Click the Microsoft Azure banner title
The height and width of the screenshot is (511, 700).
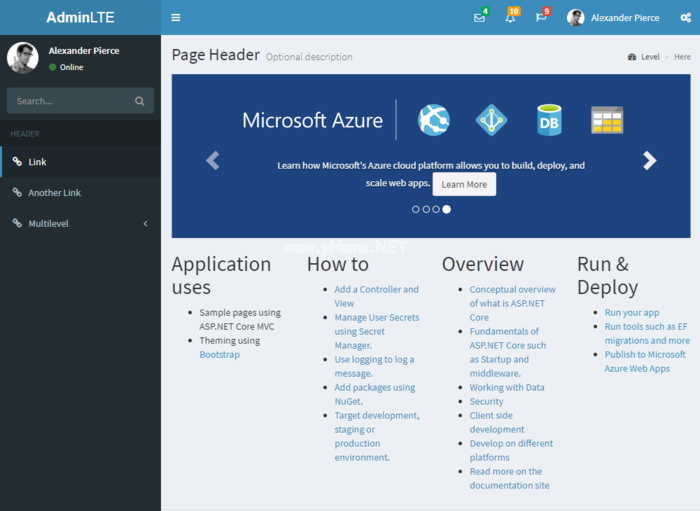click(312, 120)
